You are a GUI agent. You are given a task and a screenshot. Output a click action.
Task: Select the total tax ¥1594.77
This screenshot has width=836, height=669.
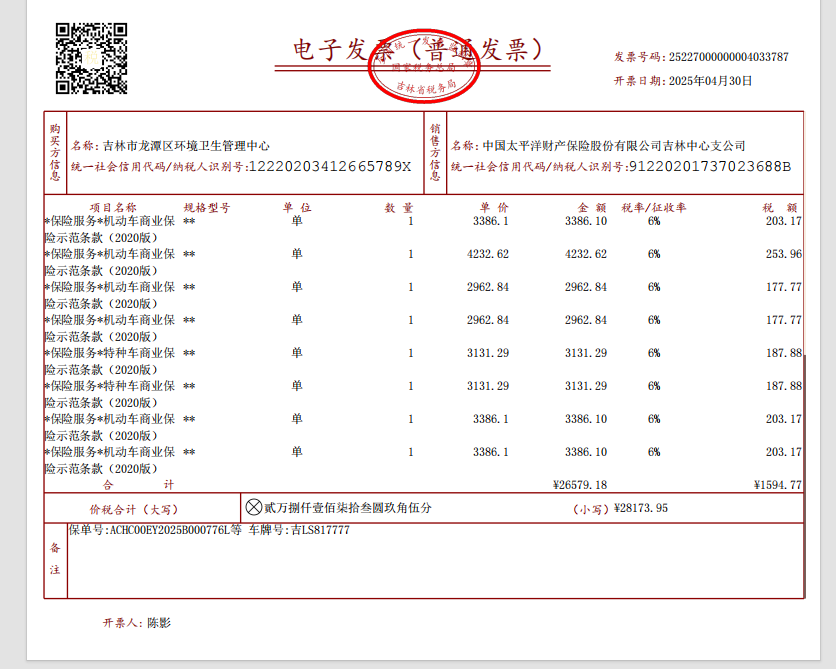[x=778, y=485]
